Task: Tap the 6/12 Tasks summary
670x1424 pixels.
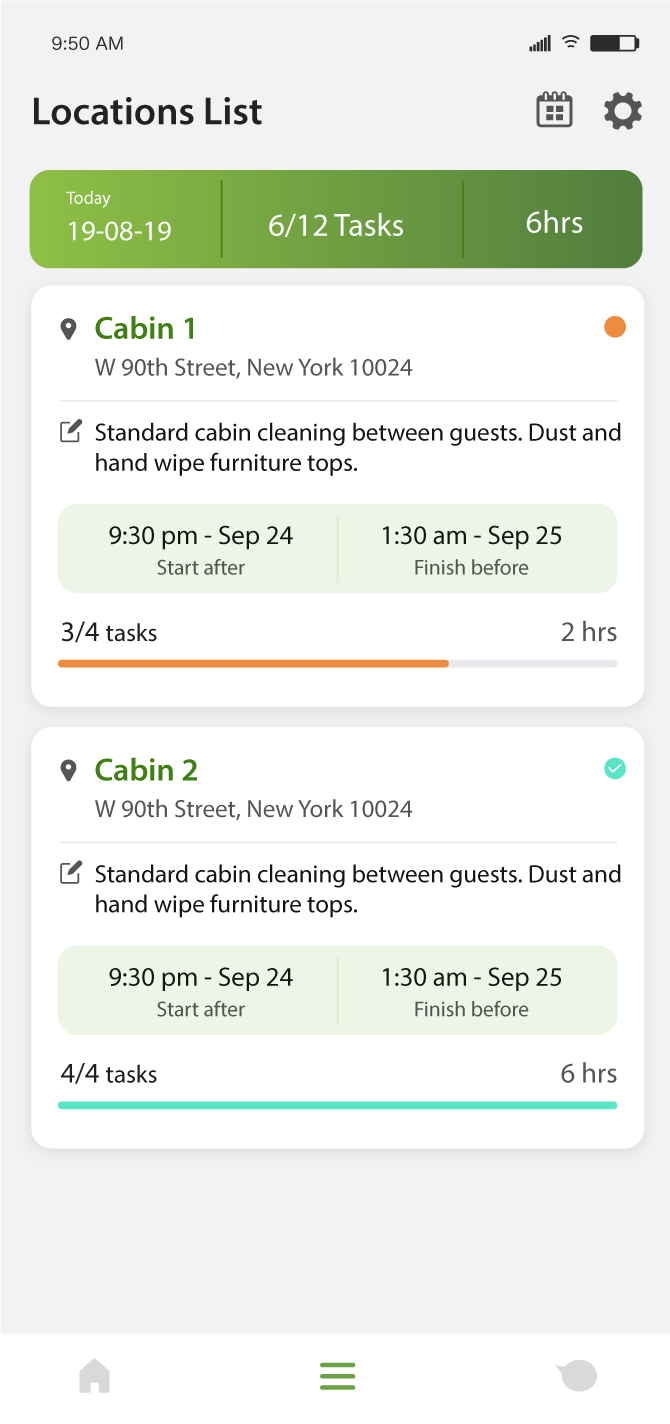Action: [336, 225]
